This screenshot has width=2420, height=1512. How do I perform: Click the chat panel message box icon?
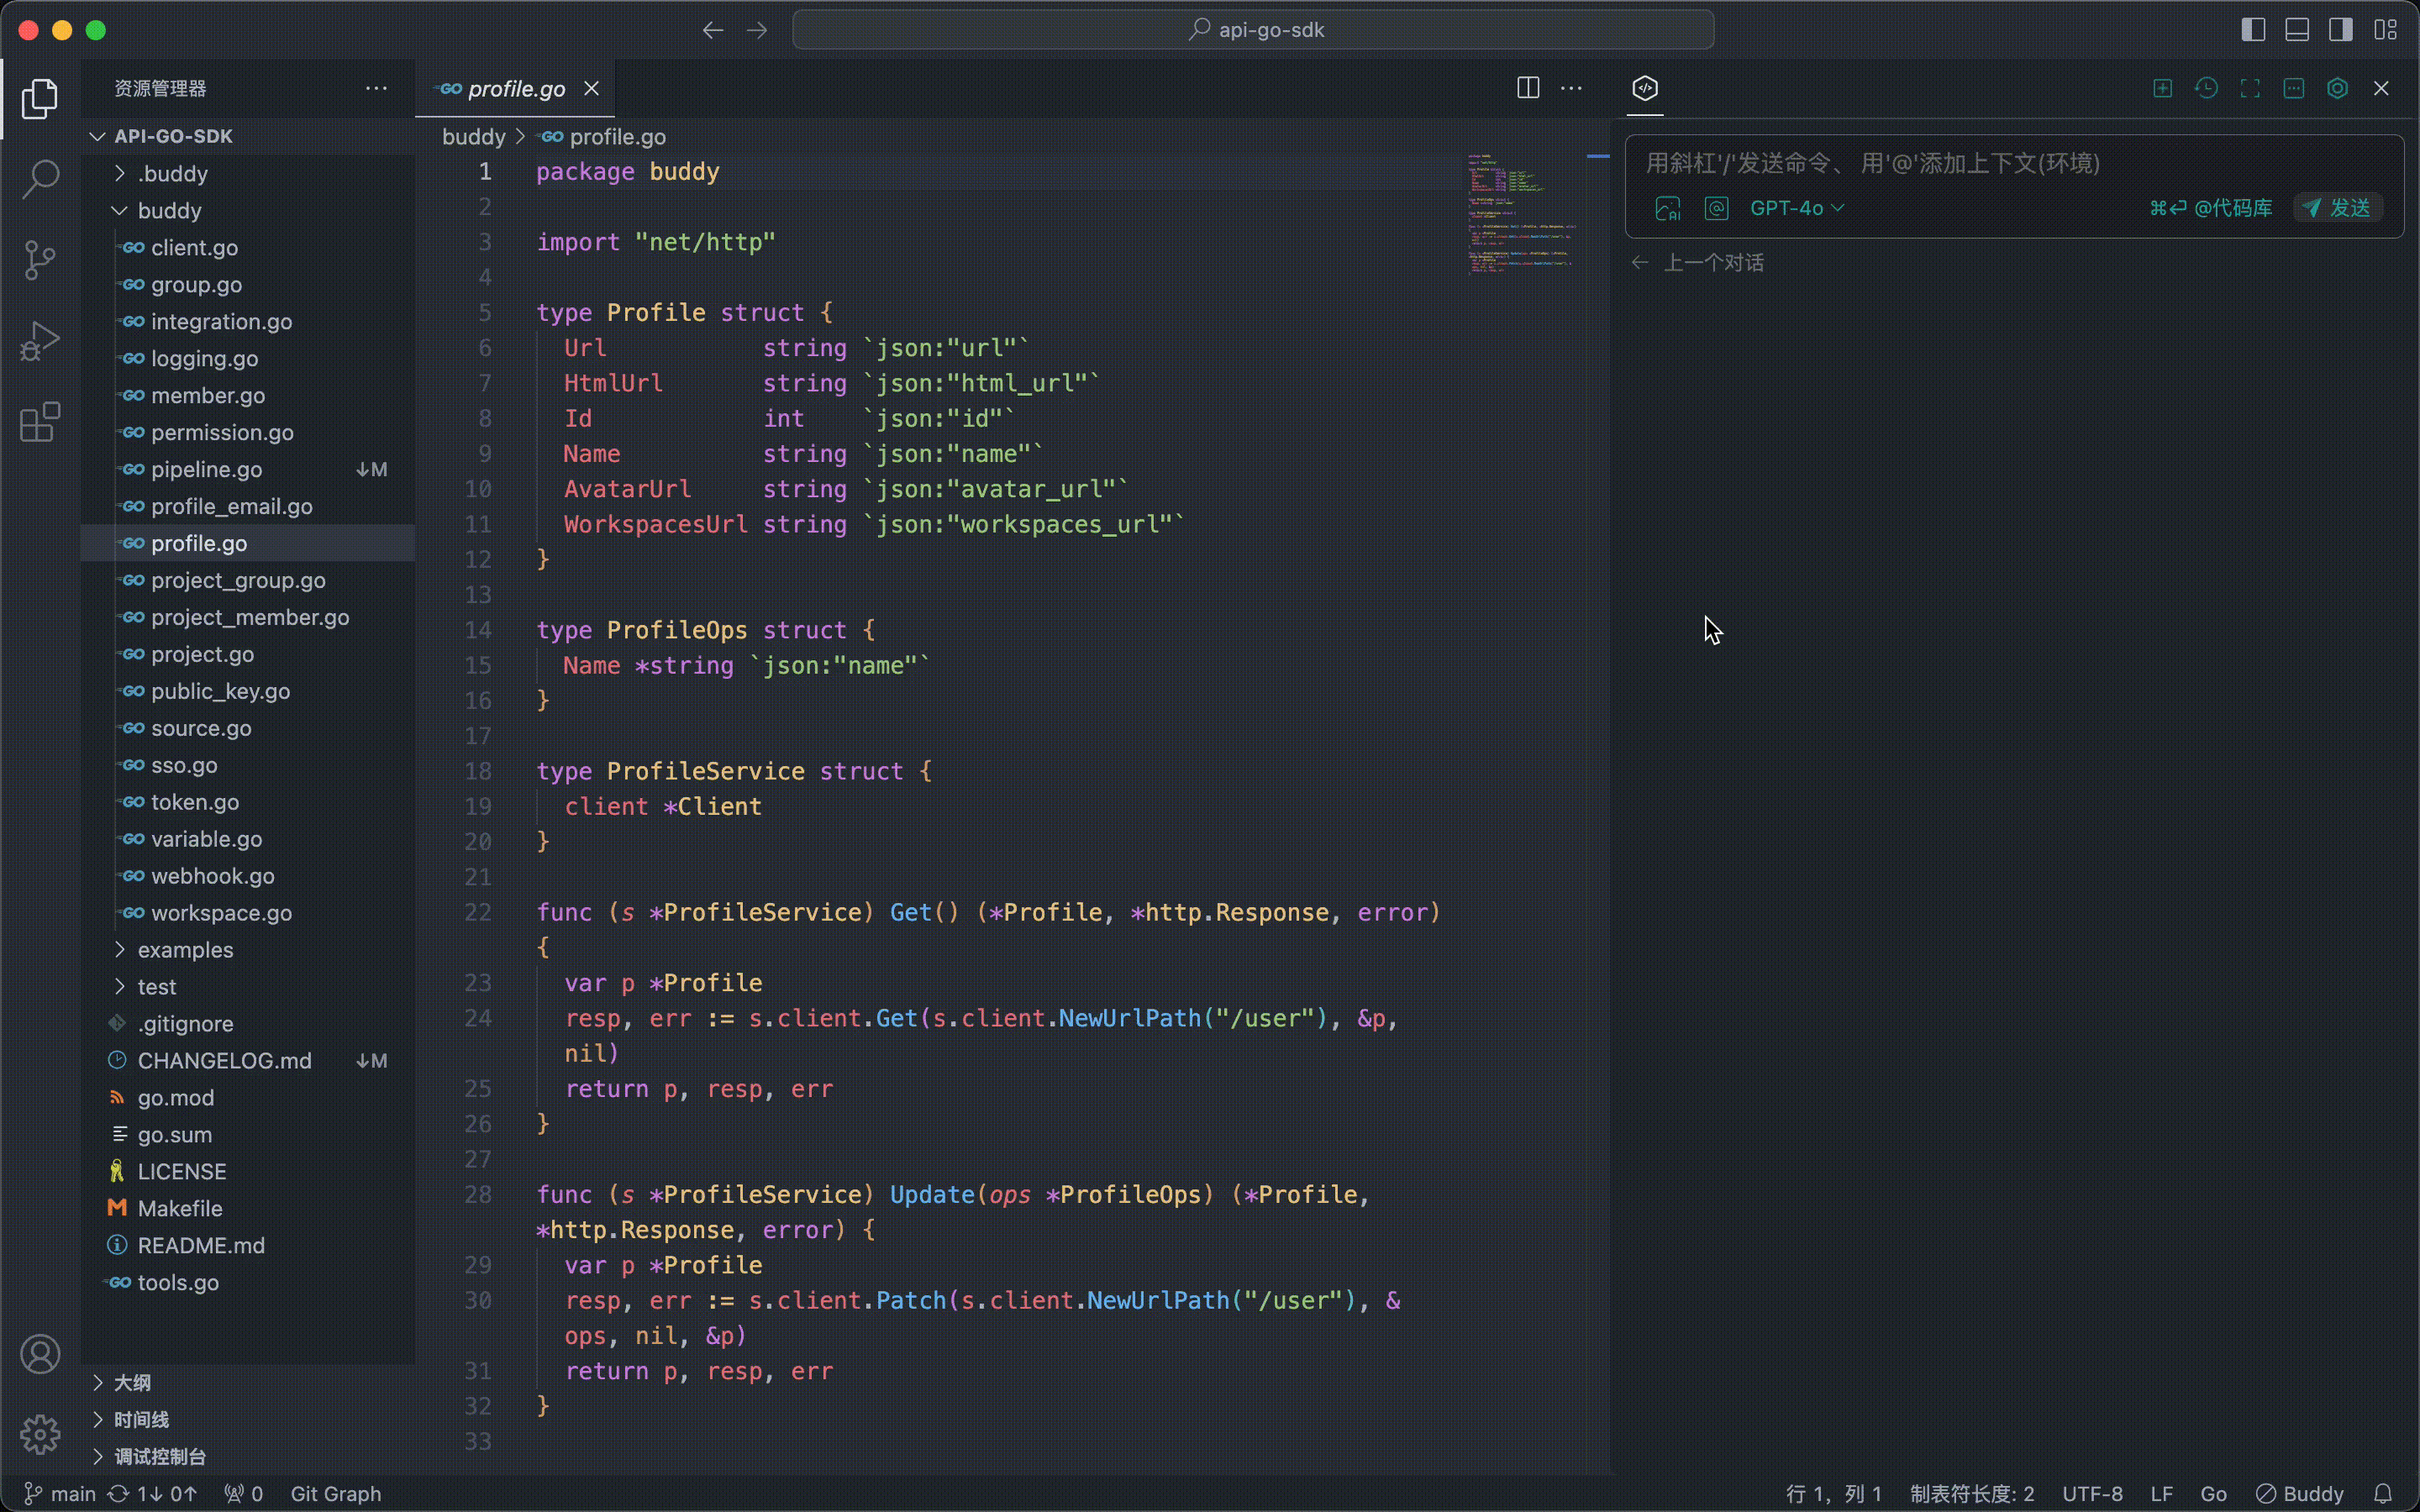[2294, 88]
